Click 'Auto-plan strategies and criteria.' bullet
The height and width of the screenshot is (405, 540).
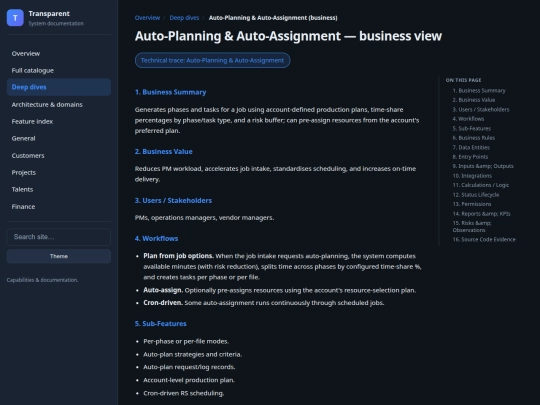pos(193,354)
